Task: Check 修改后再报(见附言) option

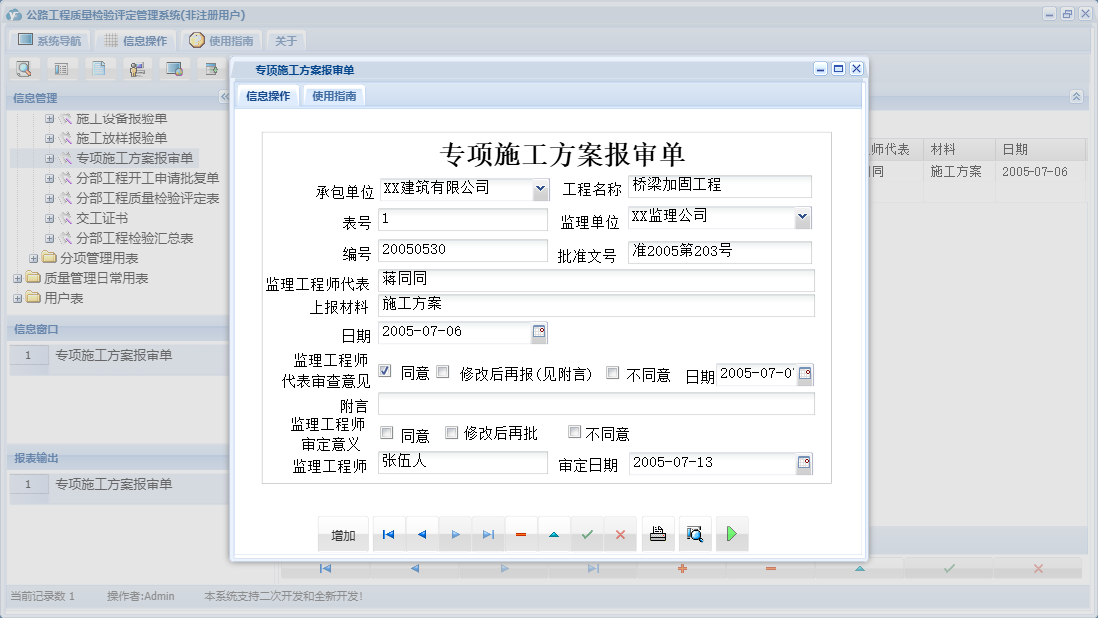Action: 442,371
